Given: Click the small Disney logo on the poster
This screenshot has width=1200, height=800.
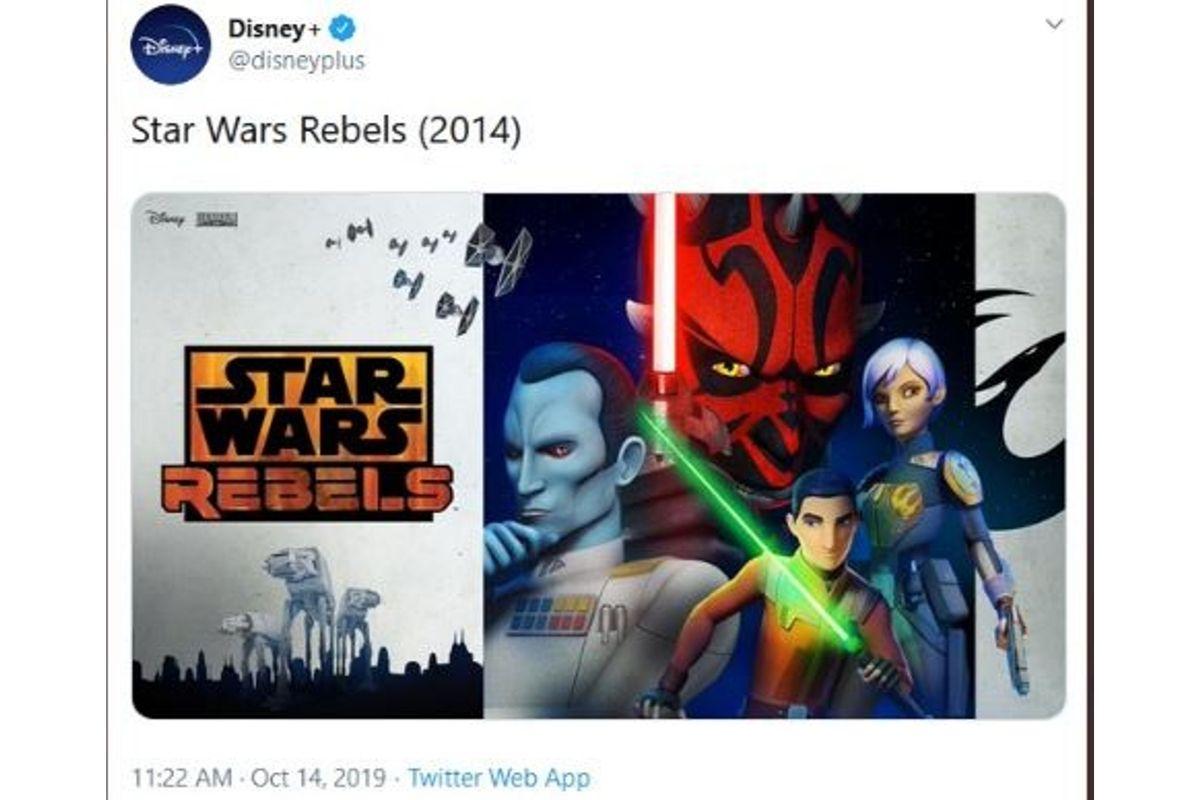Looking at the screenshot, I should tap(166, 219).
